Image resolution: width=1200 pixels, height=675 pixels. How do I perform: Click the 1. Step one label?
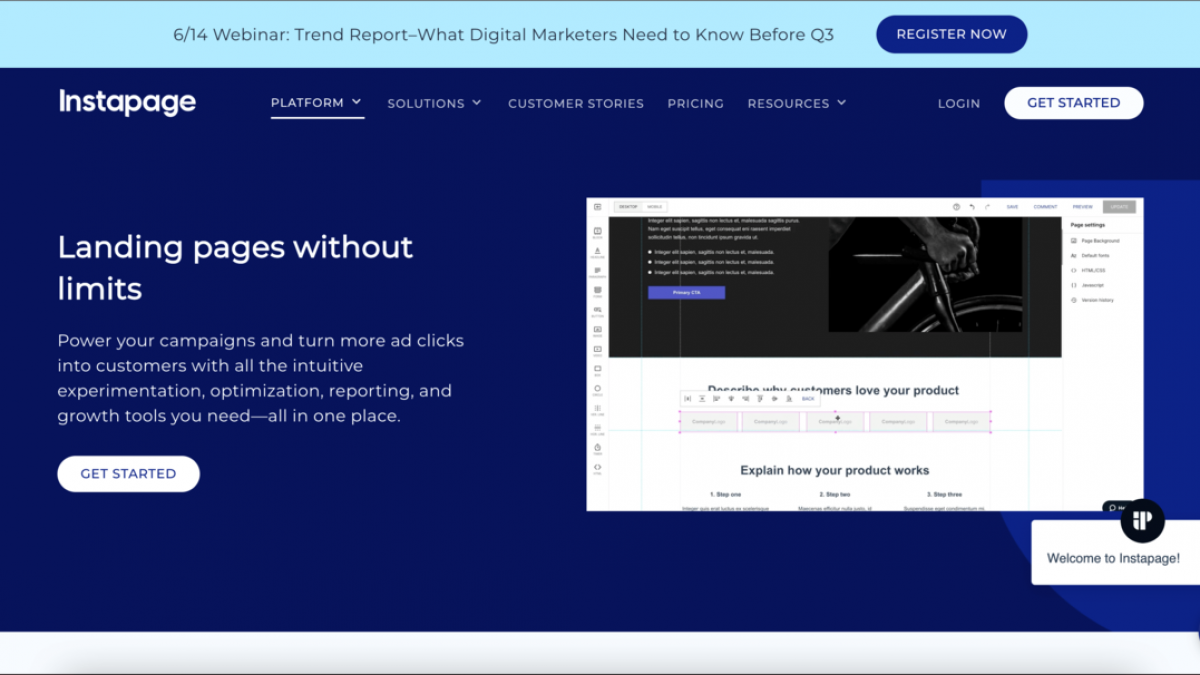[x=725, y=494]
